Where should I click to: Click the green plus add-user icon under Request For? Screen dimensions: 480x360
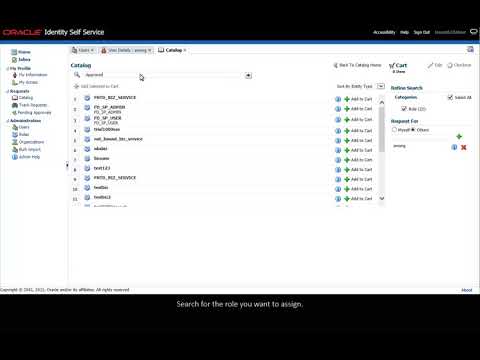point(459,136)
